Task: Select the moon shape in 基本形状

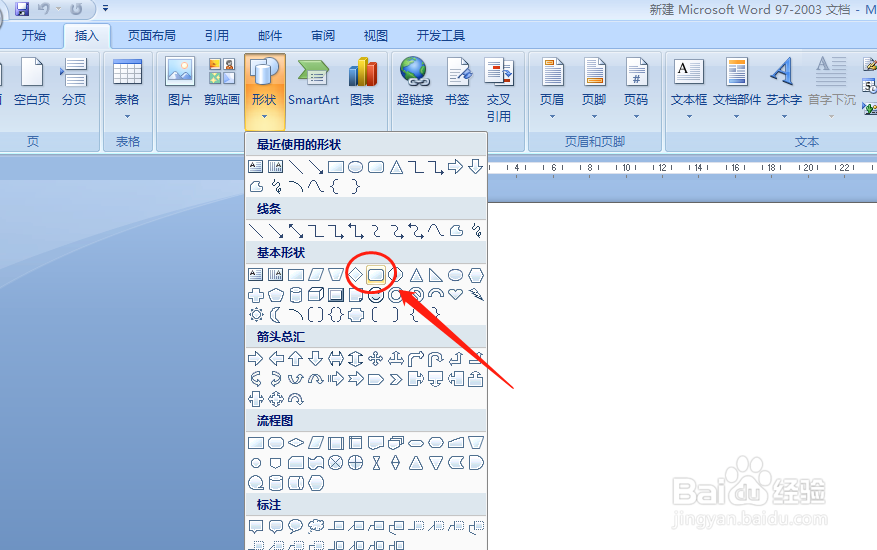Action: tap(276, 314)
